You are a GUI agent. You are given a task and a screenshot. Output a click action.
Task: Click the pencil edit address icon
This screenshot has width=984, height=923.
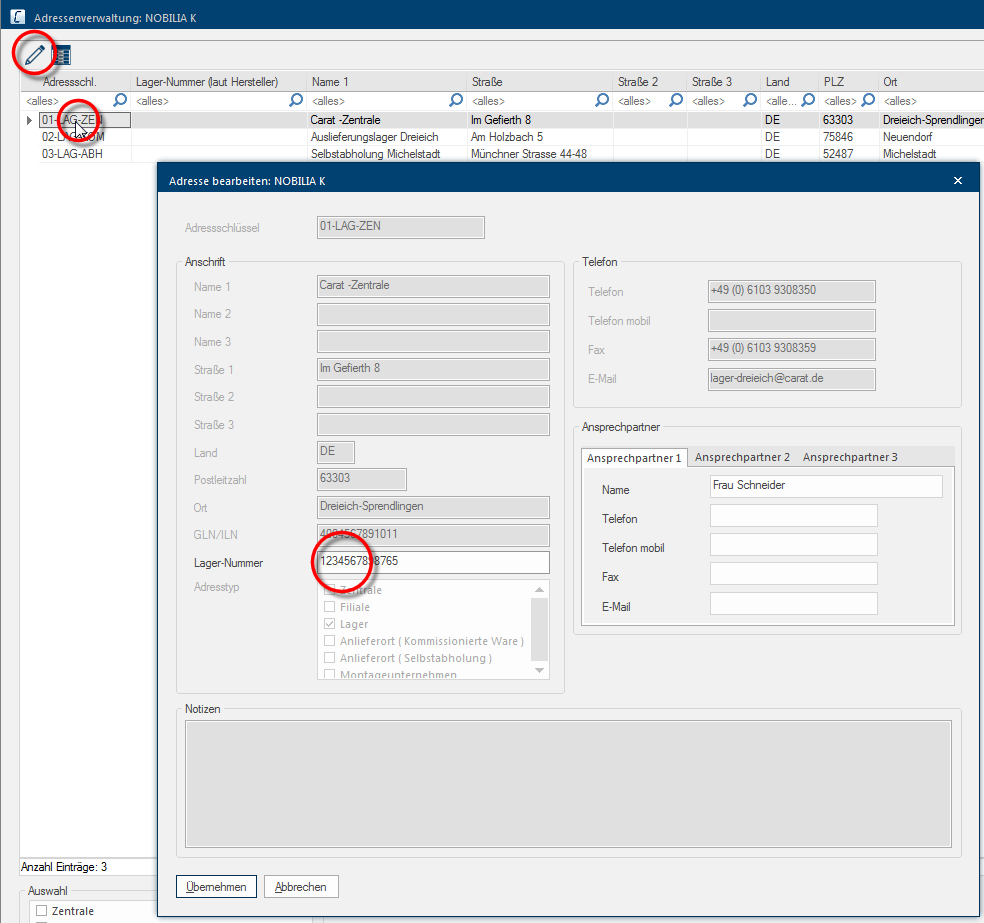click(x=35, y=54)
